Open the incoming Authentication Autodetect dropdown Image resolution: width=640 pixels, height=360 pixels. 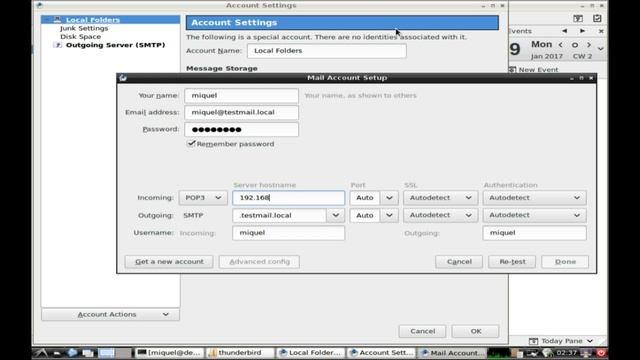(x=535, y=198)
